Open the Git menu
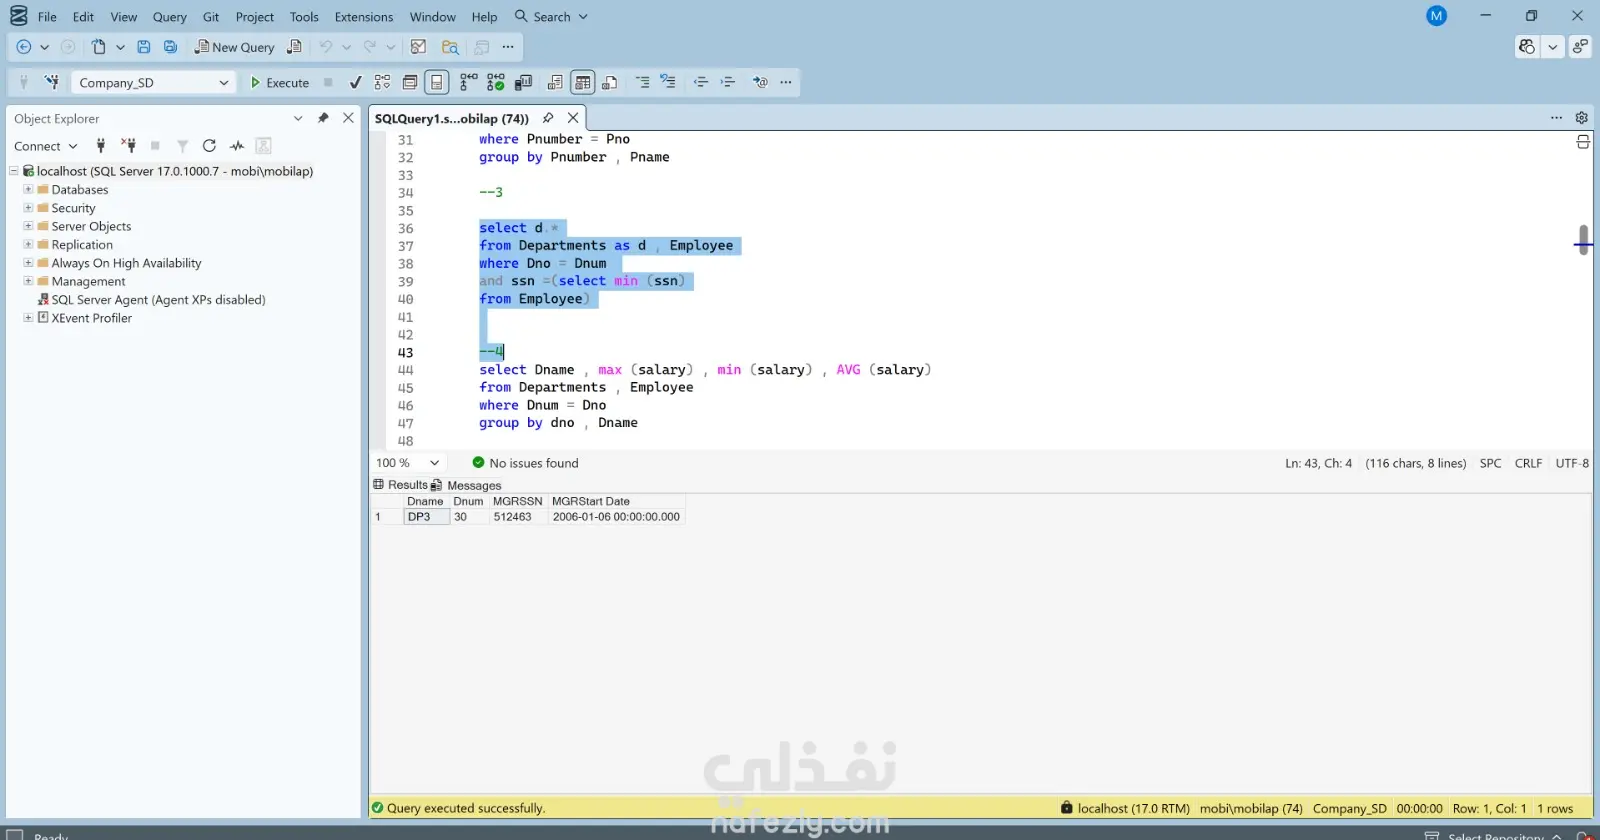1600x840 pixels. 211,17
